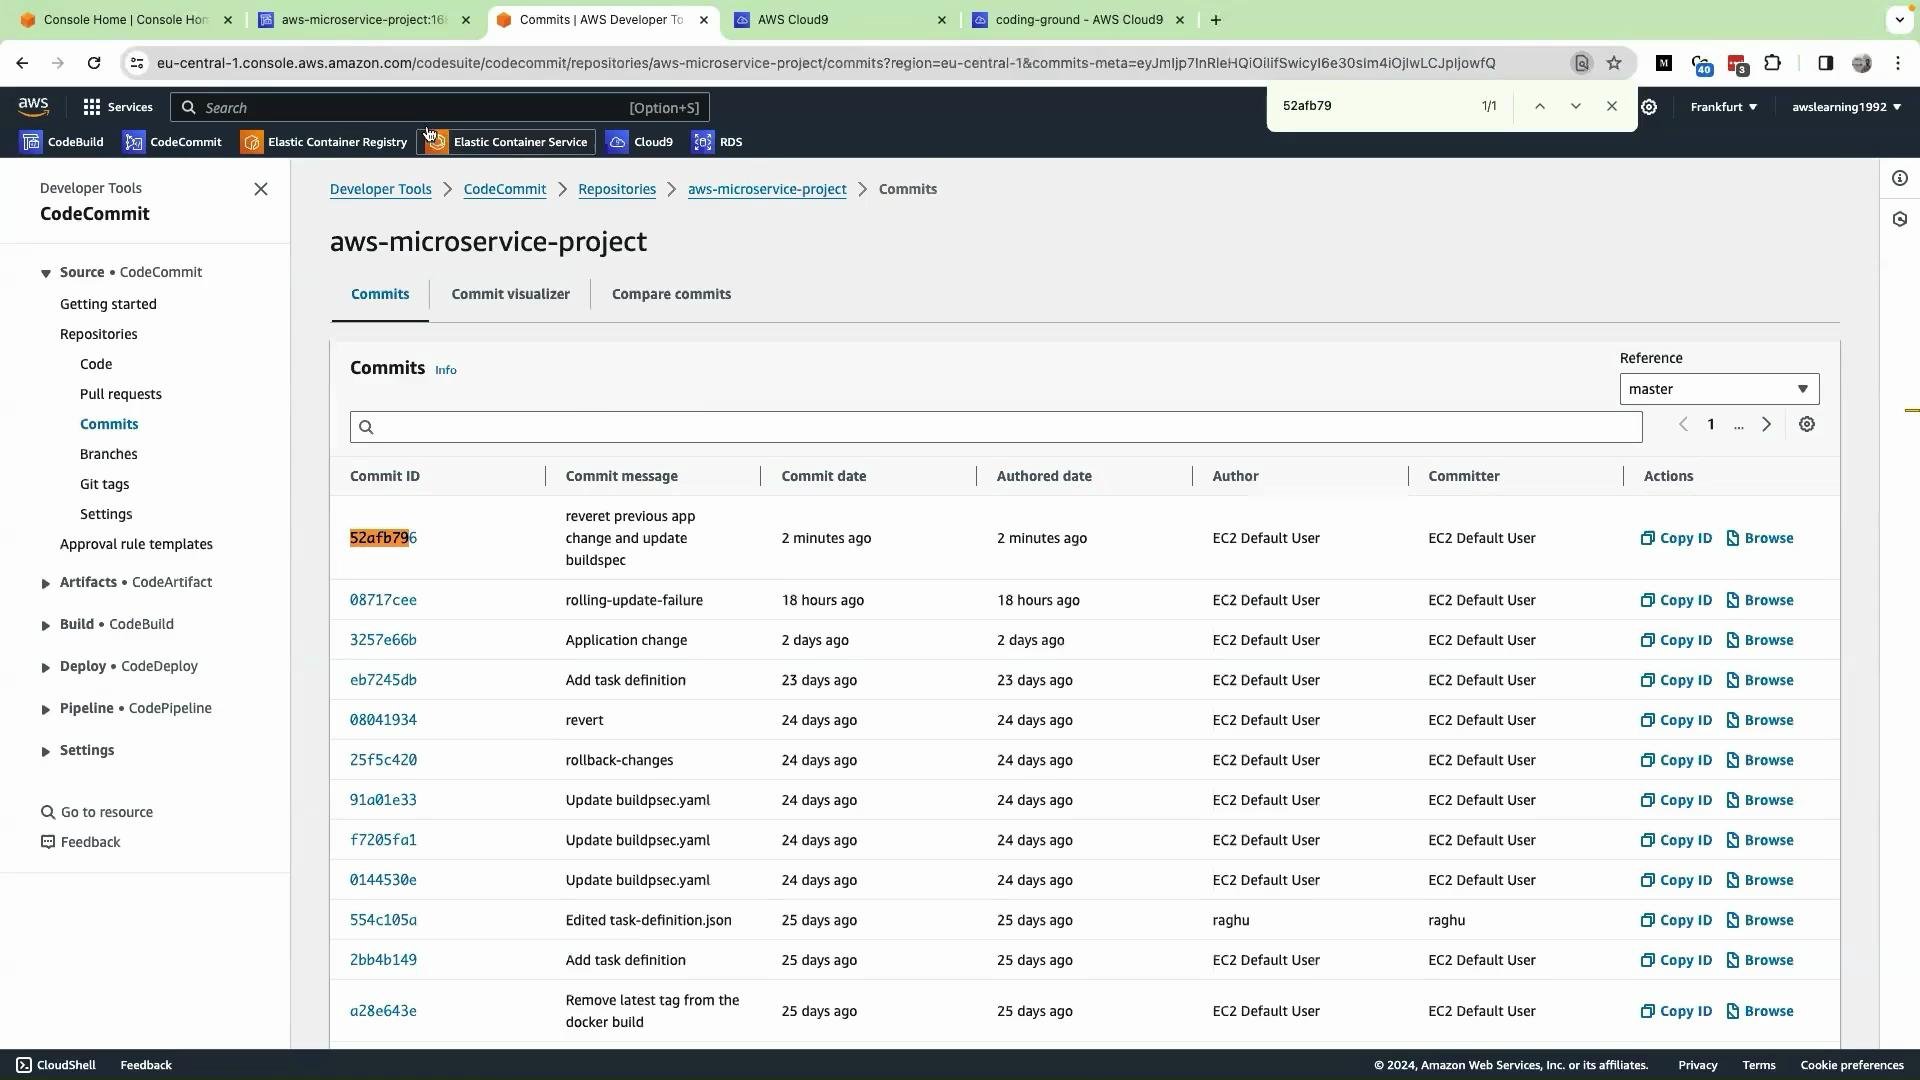Switch to AWS Cloud9 browser tab
The width and height of the screenshot is (1920, 1080).
[x=840, y=20]
